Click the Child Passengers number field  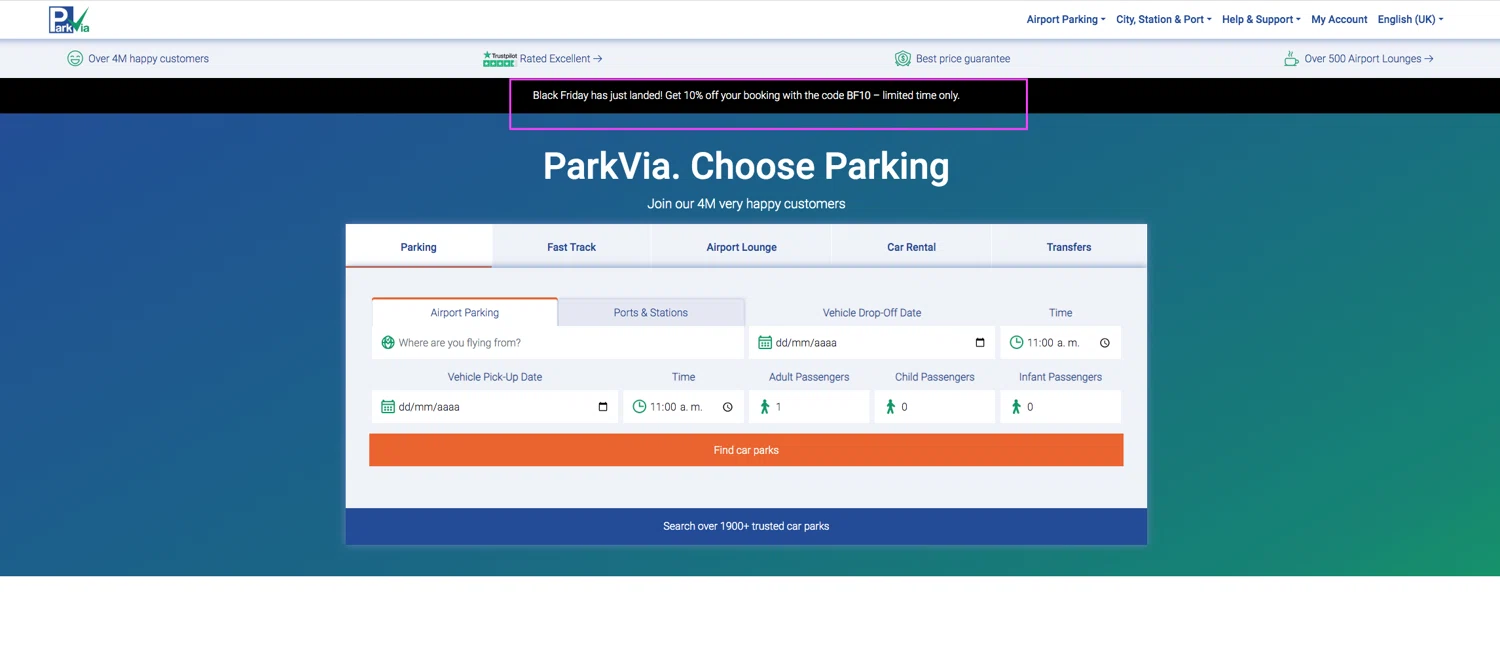pos(935,407)
